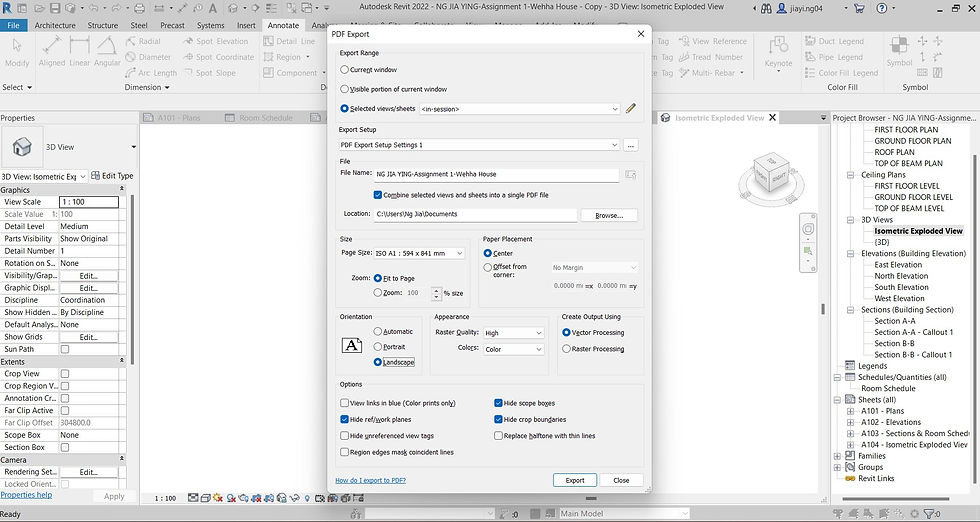This screenshot has height=522, width=980.
Task: Open the Raster Quality dropdown
Action: tap(513, 333)
